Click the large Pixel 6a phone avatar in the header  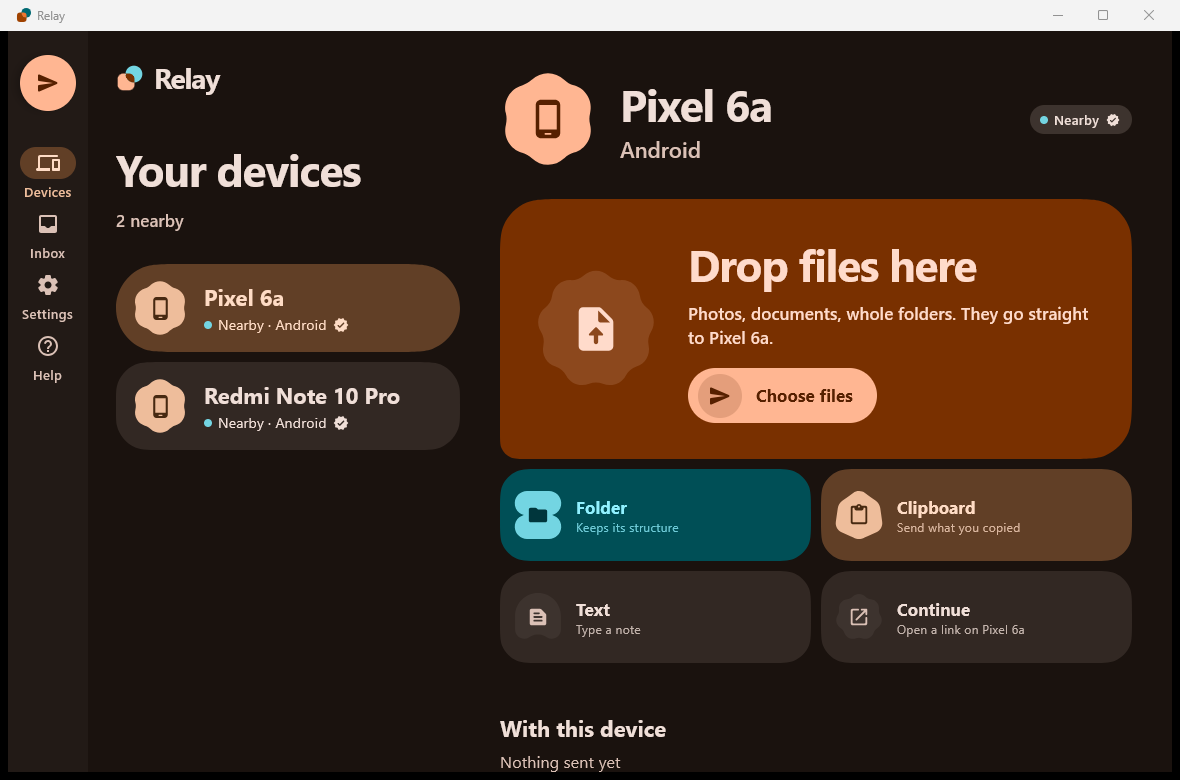(548, 119)
